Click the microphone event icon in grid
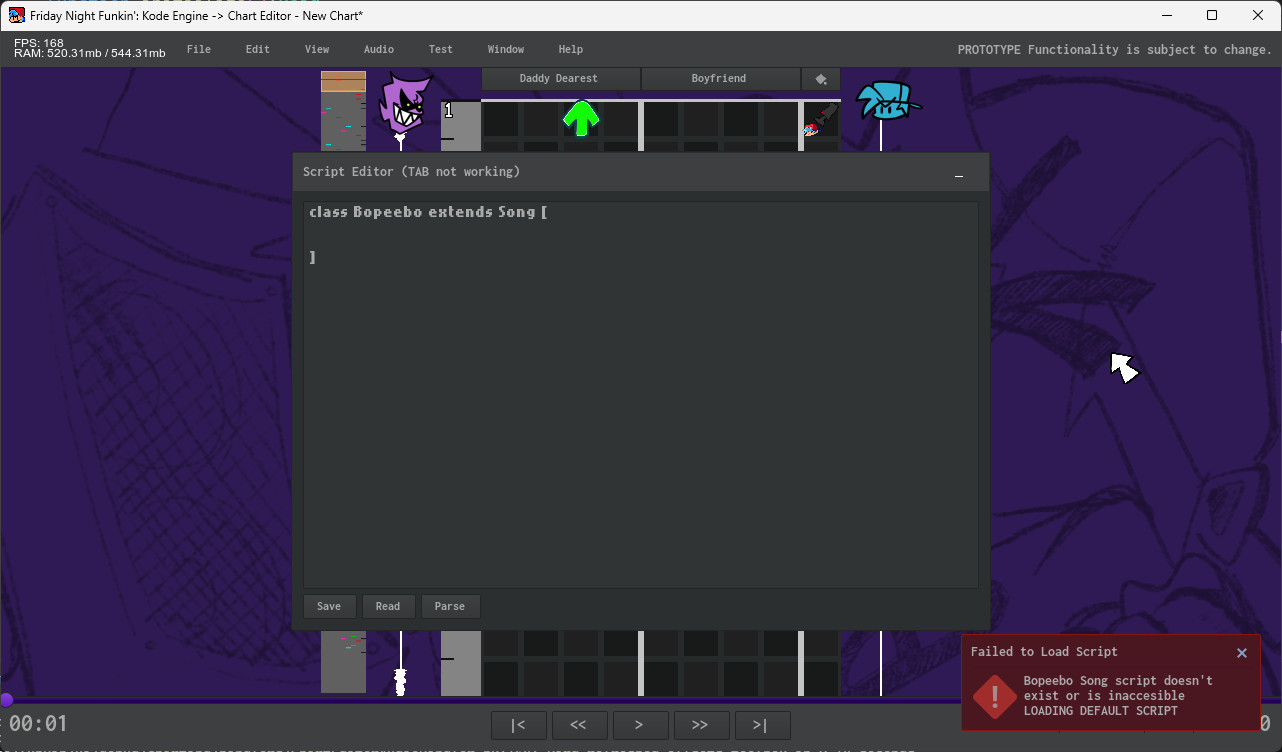The image size is (1282, 752). (820, 121)
